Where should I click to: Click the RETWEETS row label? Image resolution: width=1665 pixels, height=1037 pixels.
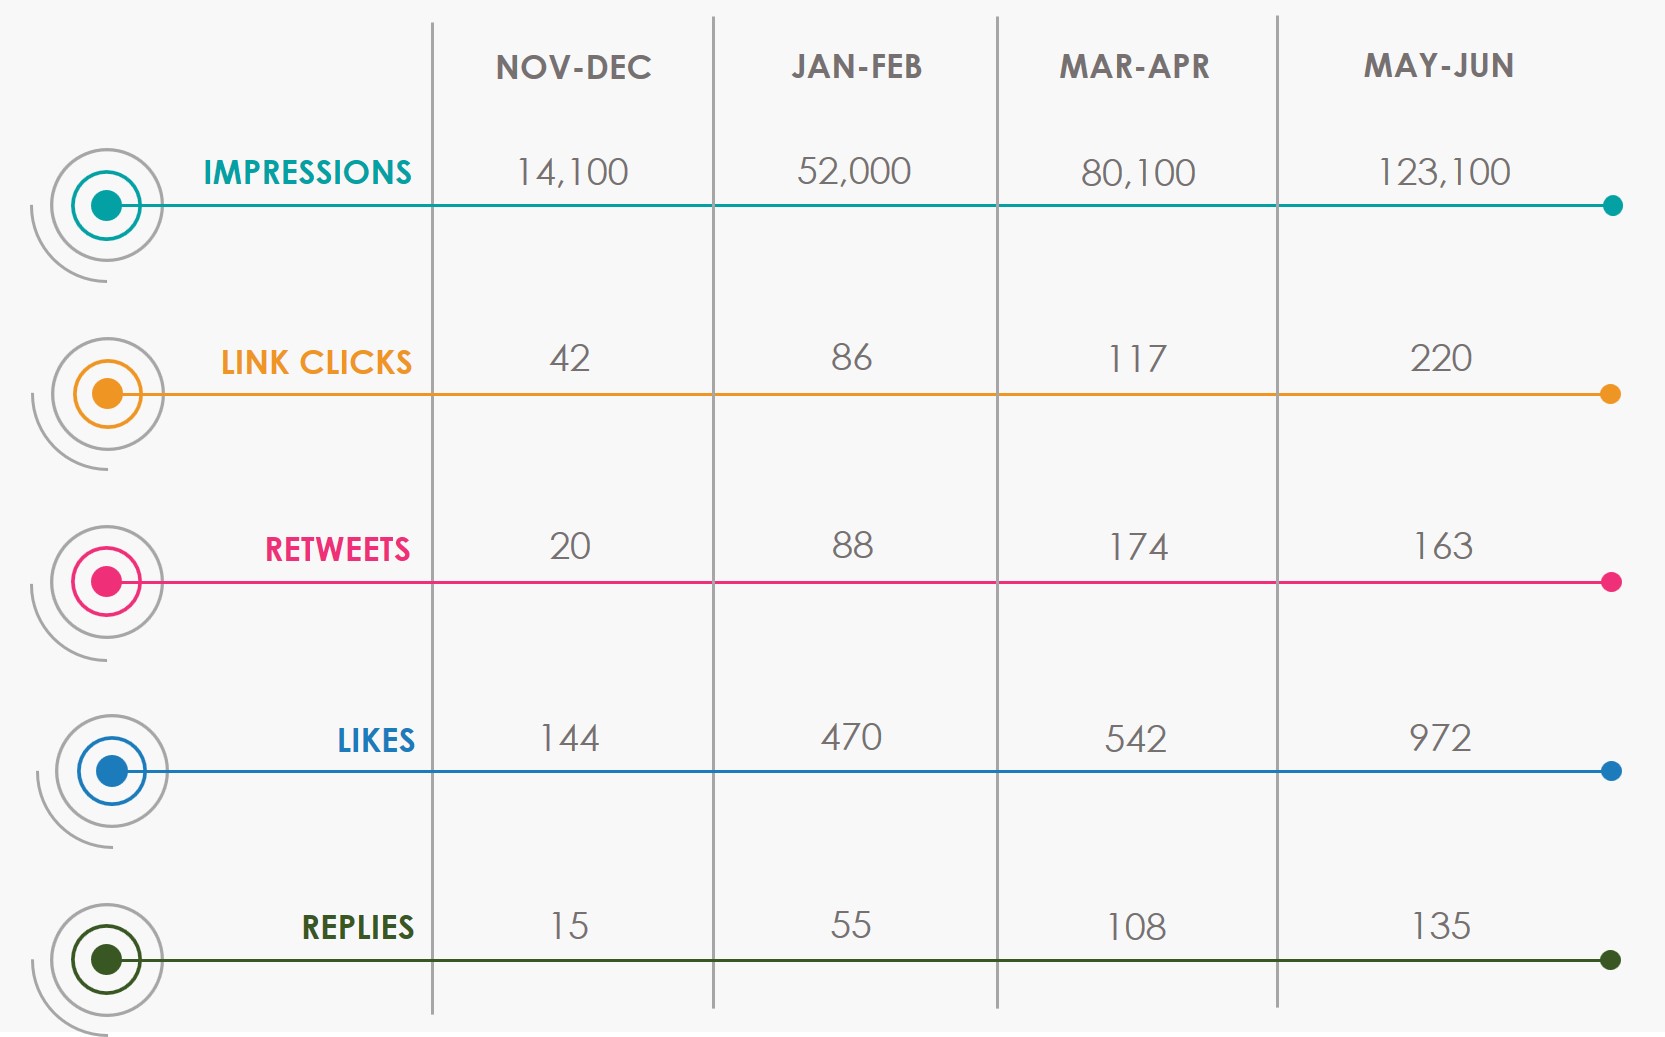337,549
